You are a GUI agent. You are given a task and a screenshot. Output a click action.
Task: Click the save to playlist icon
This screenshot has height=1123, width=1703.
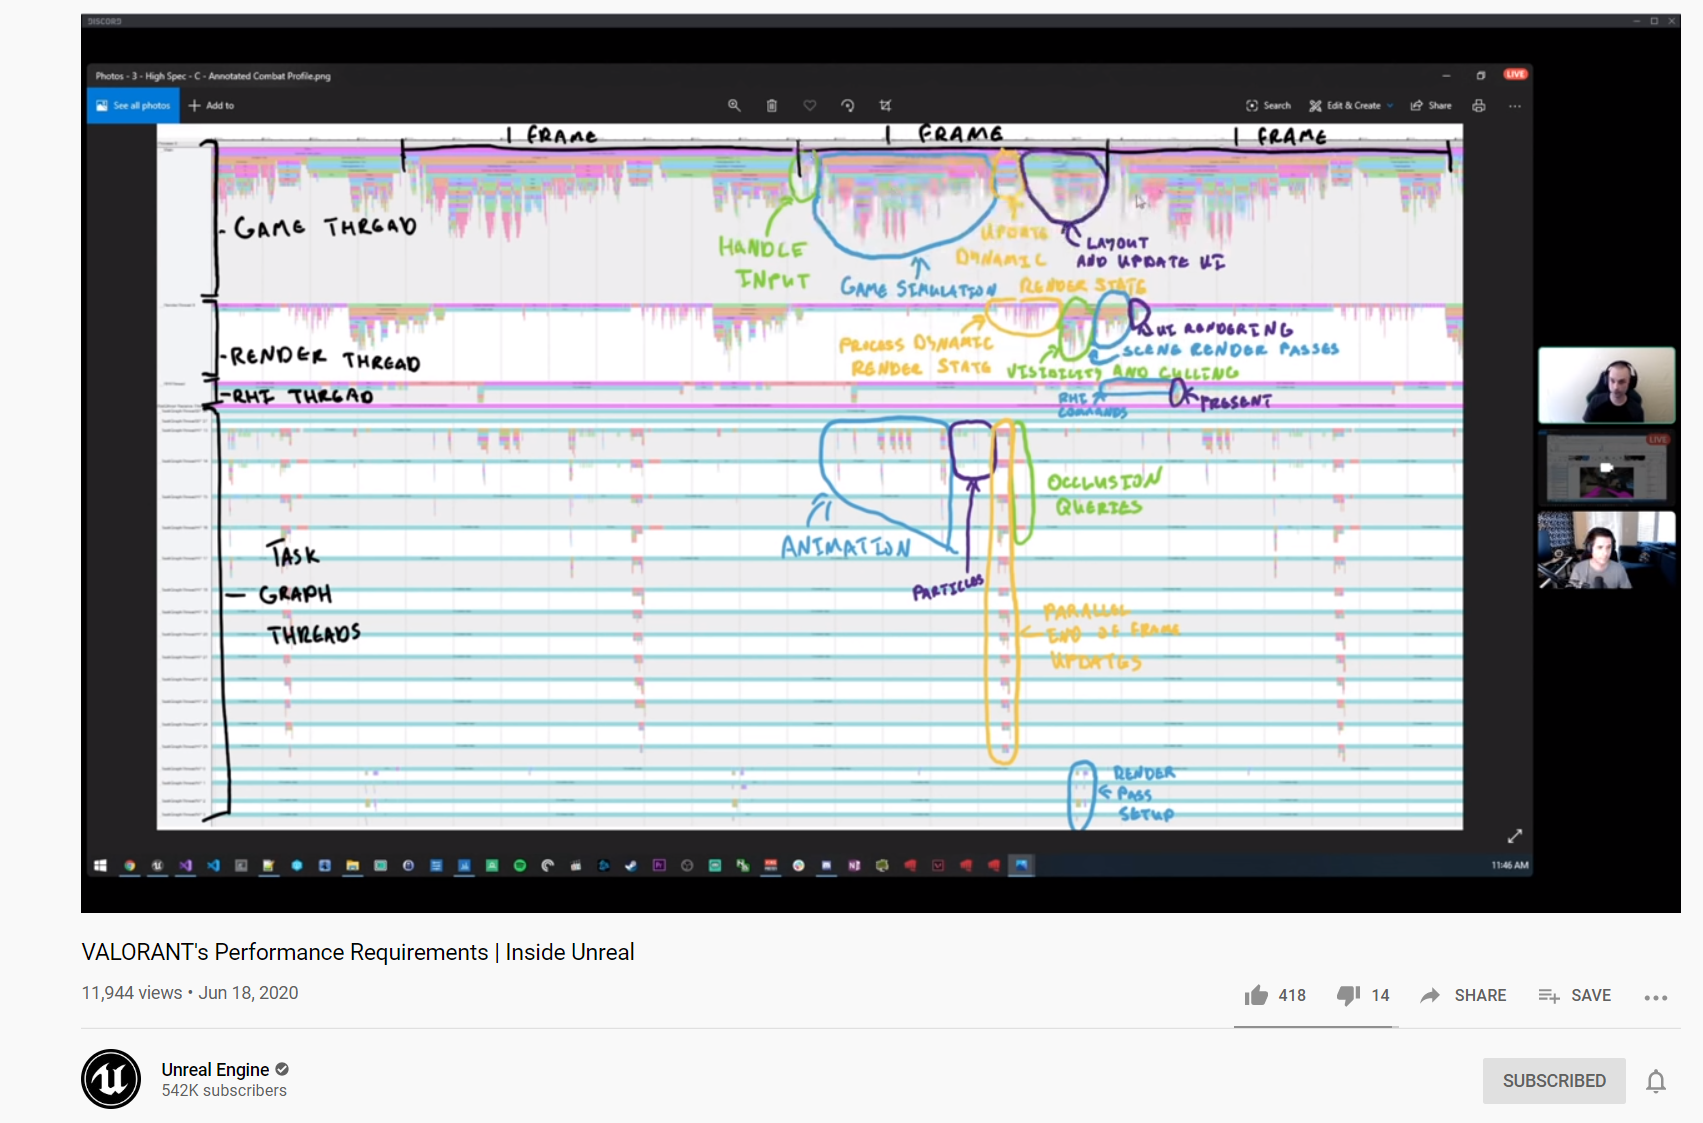tap(1548, 995)
